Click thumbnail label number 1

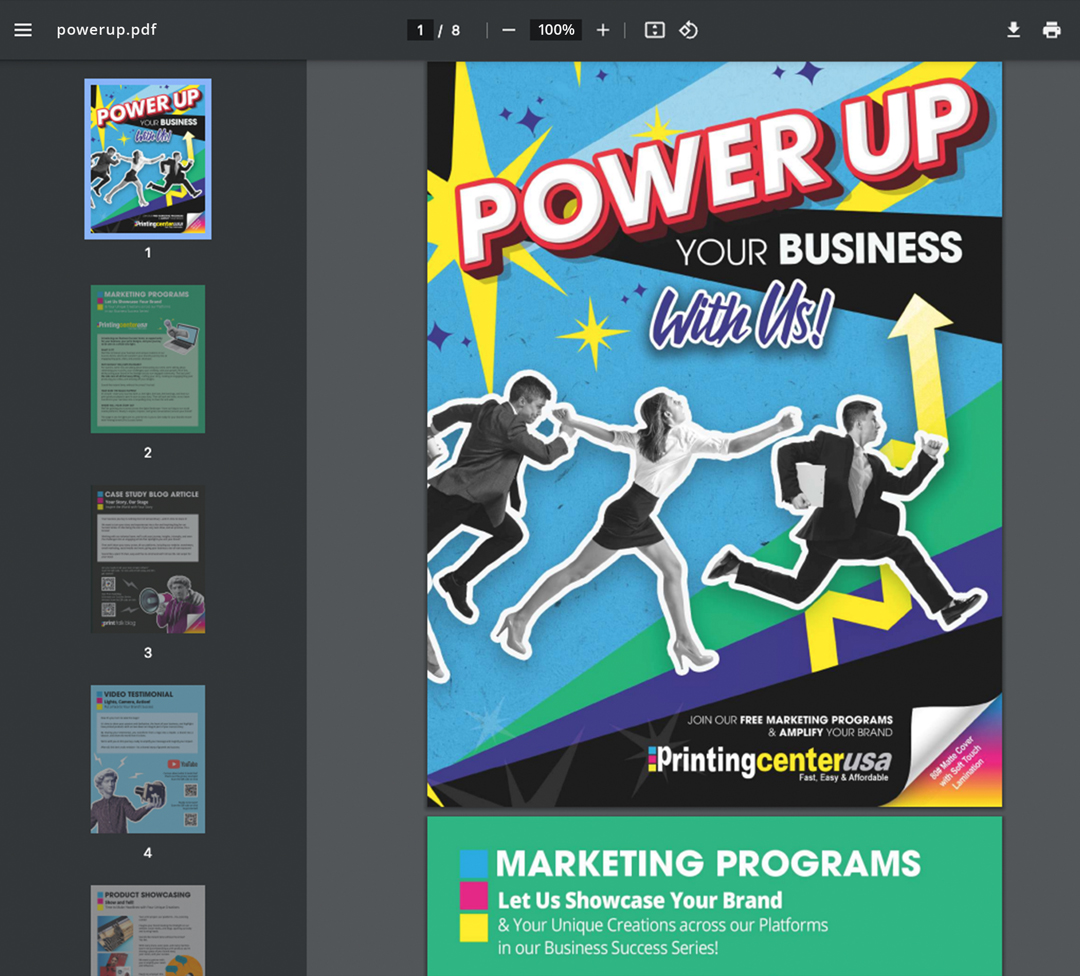(147, 253)
